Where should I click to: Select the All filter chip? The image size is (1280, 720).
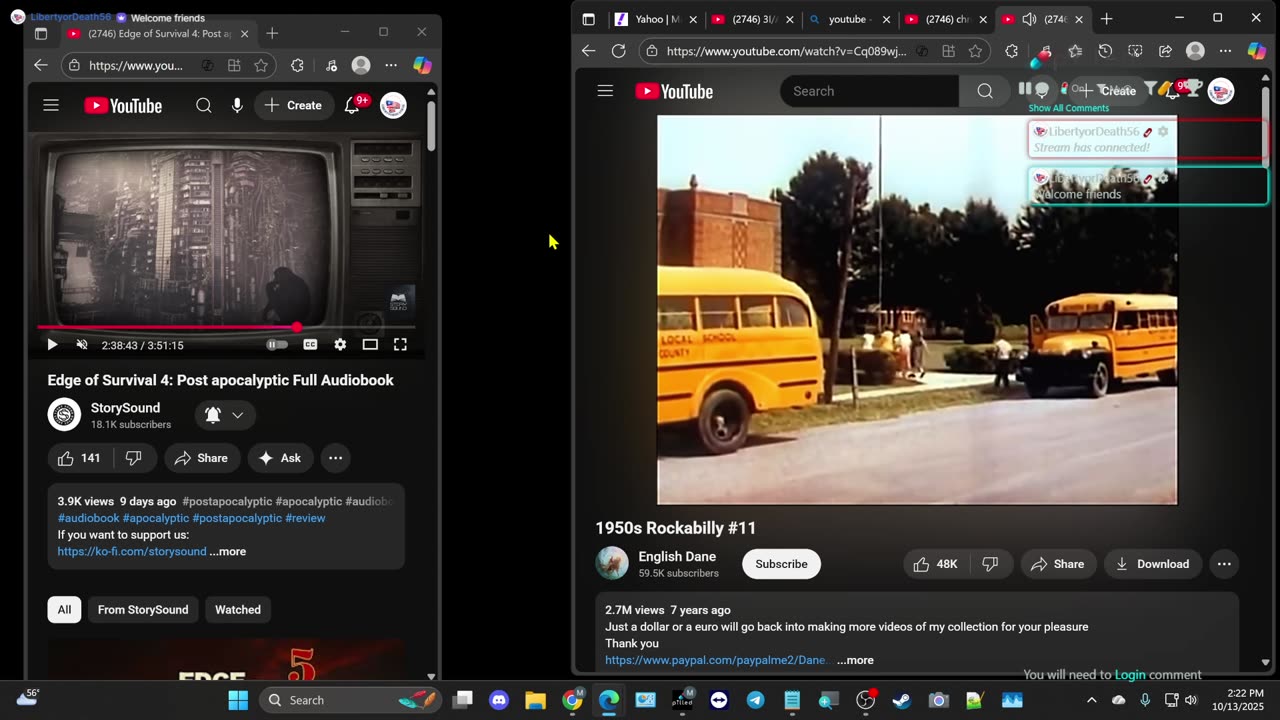point(64,610)
